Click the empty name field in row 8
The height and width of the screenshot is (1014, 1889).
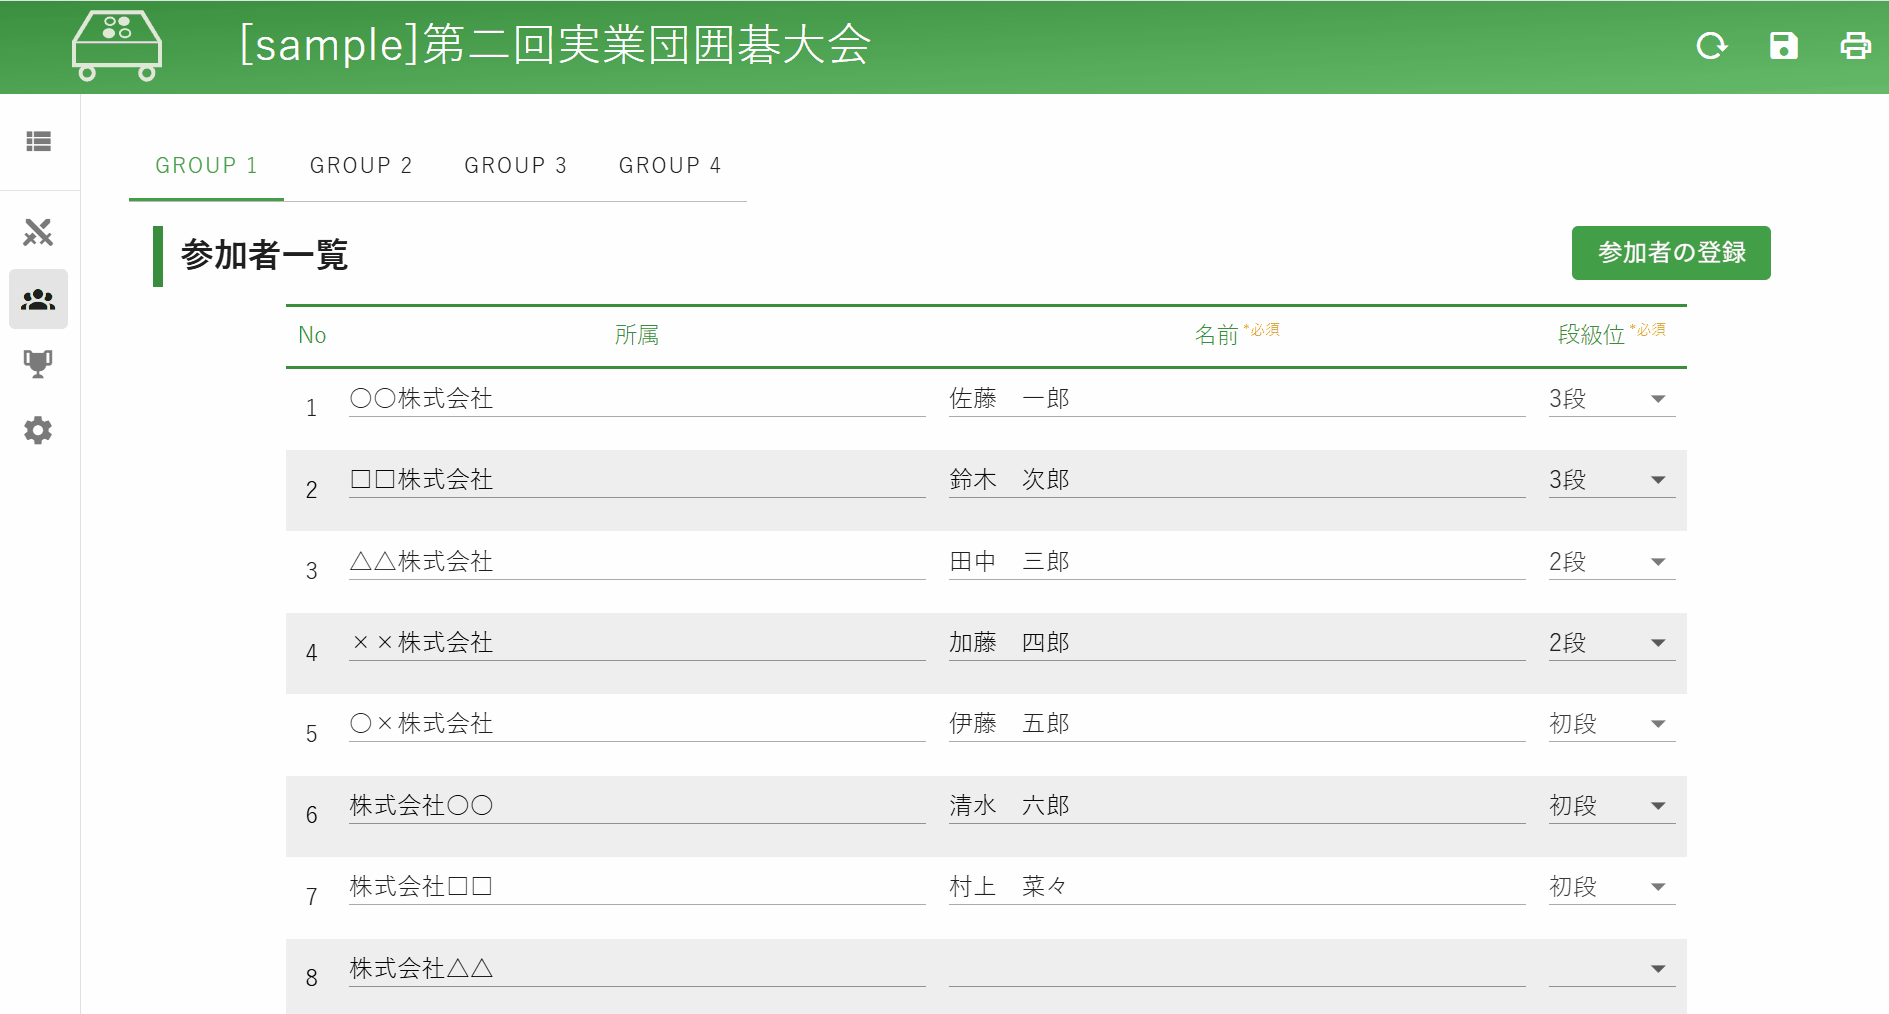[1237, 969]
